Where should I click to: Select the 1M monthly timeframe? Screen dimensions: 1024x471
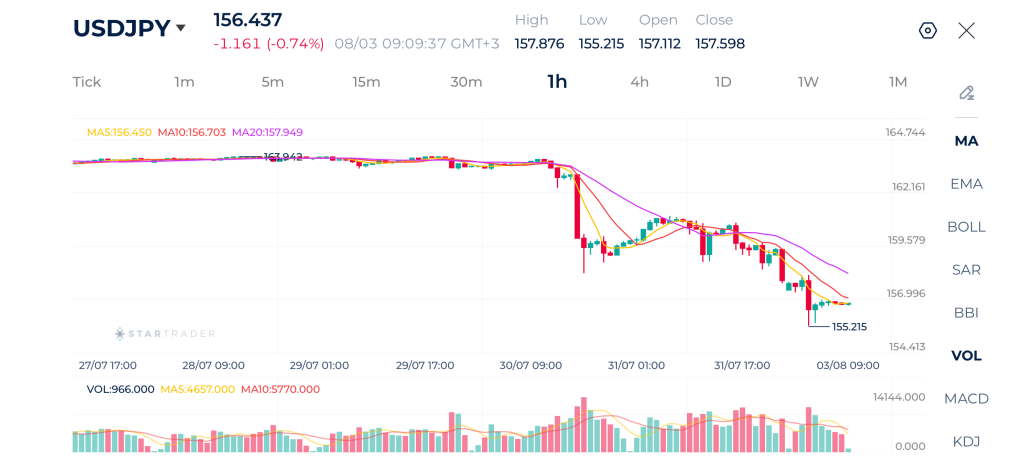[898, 82]
